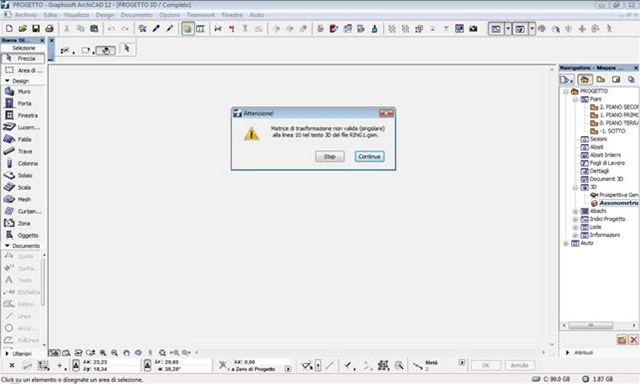Click the red X delete icon in Navigator
This screenshot has height=384, width=640.
[x=633, y=340]
